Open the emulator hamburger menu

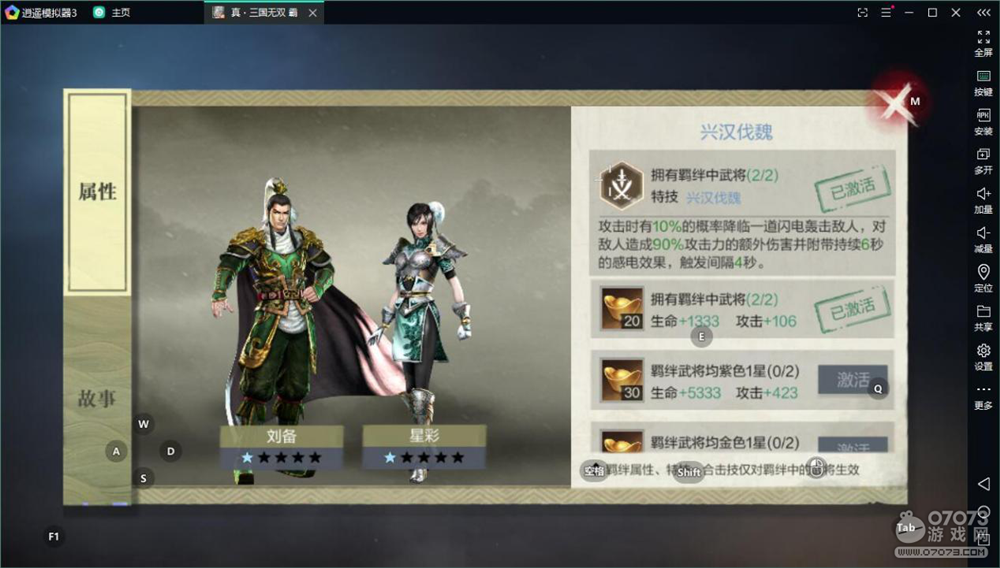886,12
